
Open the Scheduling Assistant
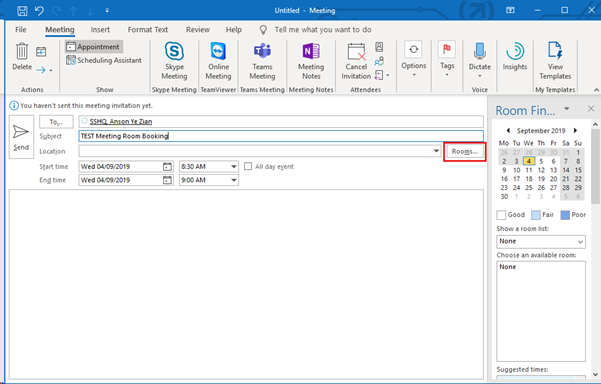tap(104, 60)
